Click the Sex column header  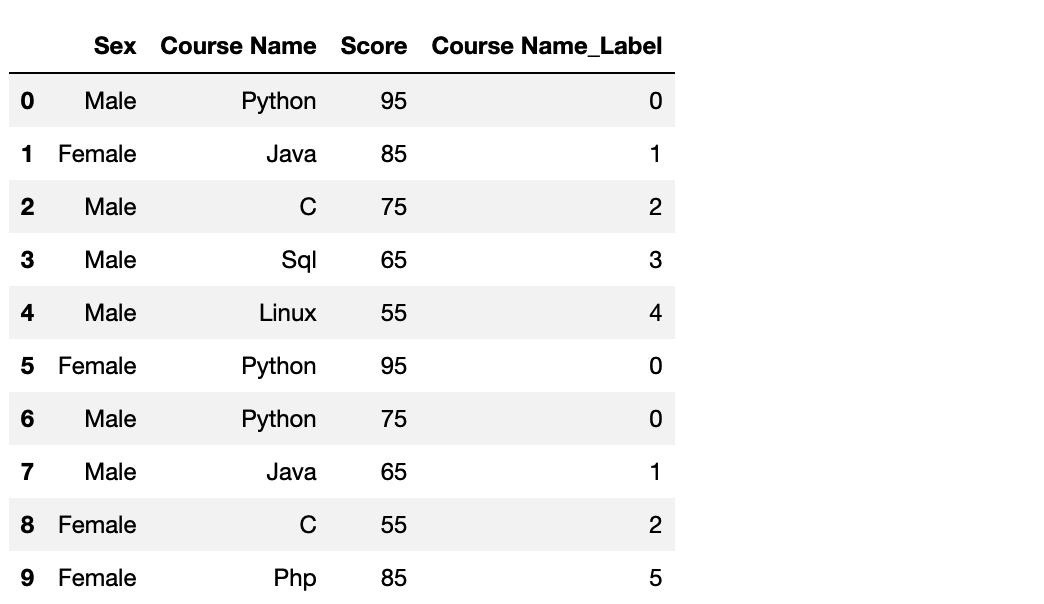click(115, 46)
